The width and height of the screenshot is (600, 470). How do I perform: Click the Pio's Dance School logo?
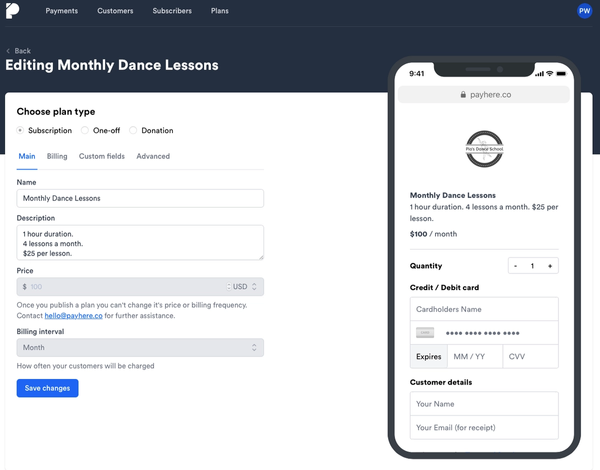(483, 152)
